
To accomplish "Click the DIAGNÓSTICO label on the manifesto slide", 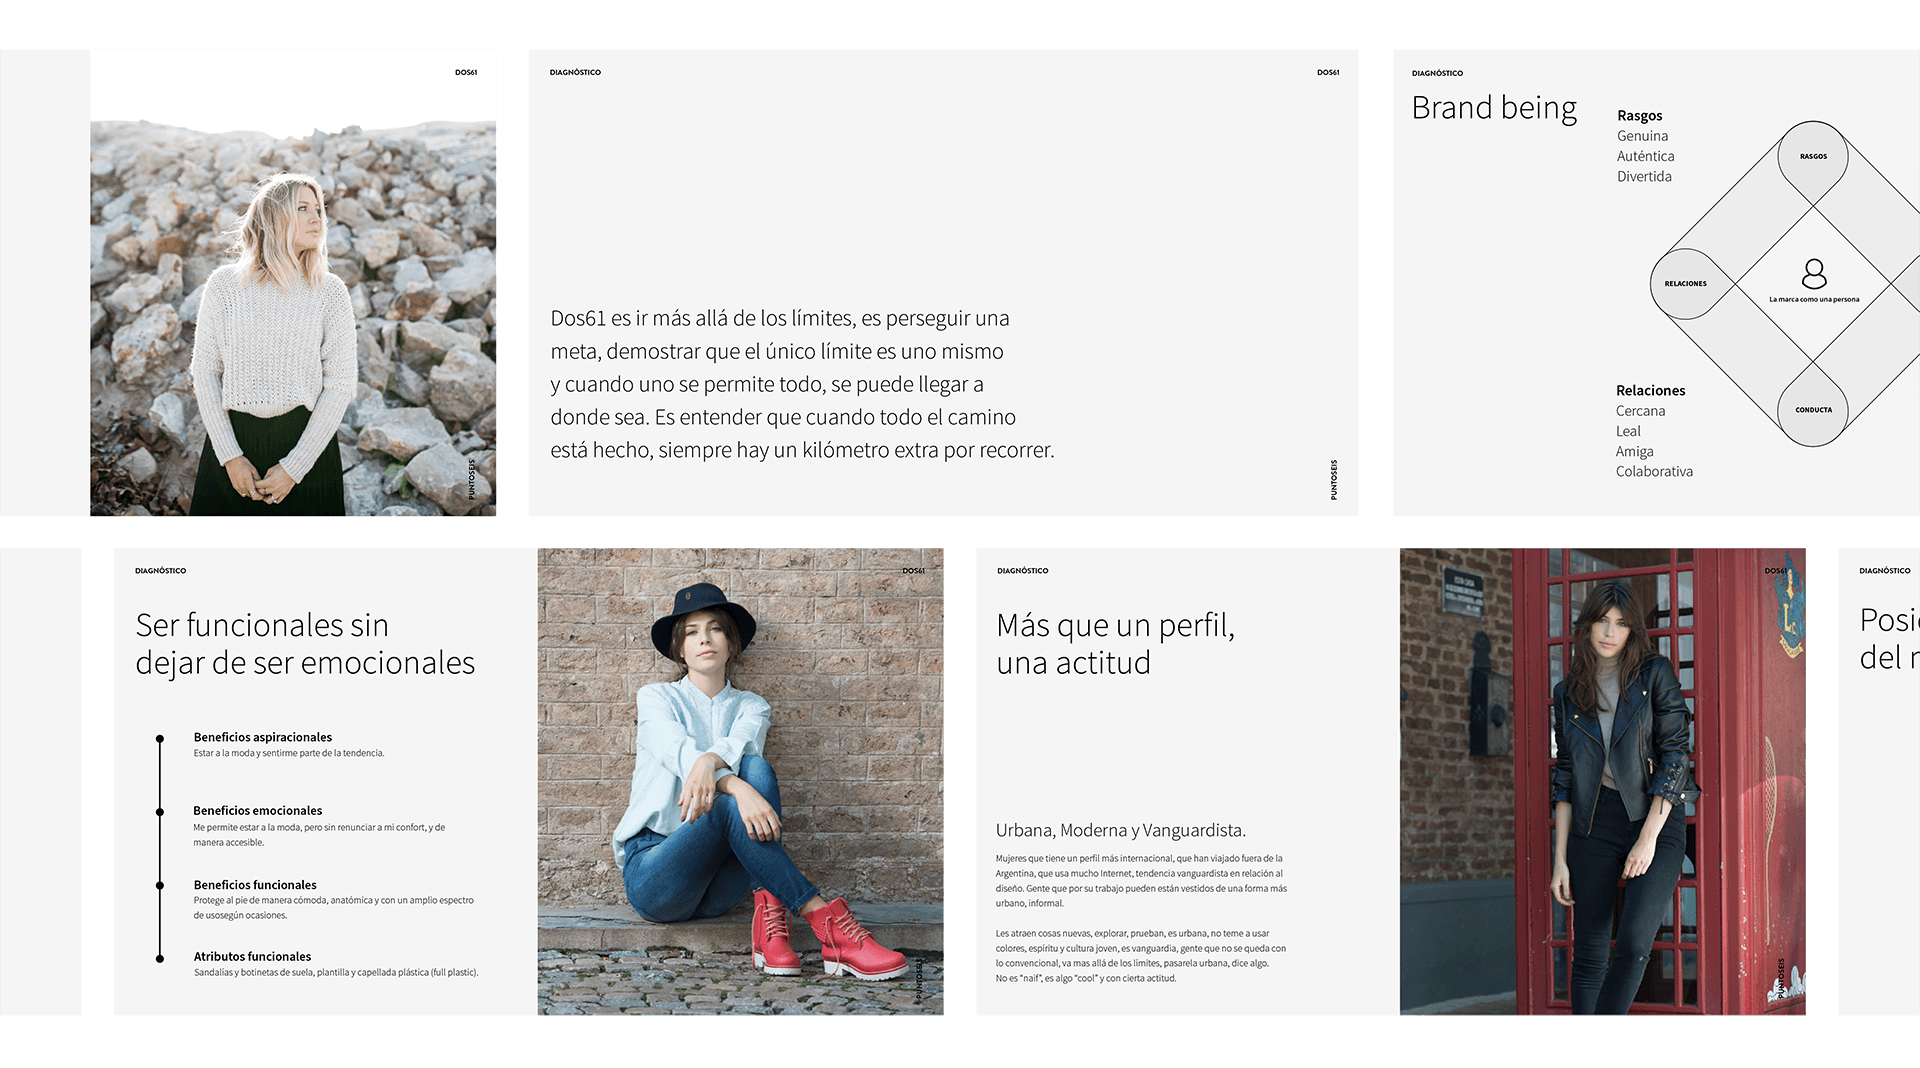I will (x=575, y=73).
